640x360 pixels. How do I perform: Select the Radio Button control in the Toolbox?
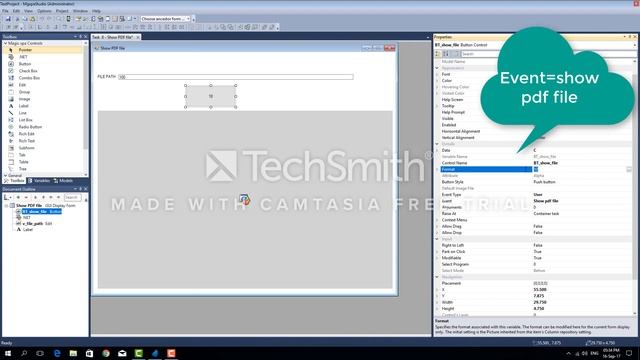pyautogui.click(x=30, y=127)
